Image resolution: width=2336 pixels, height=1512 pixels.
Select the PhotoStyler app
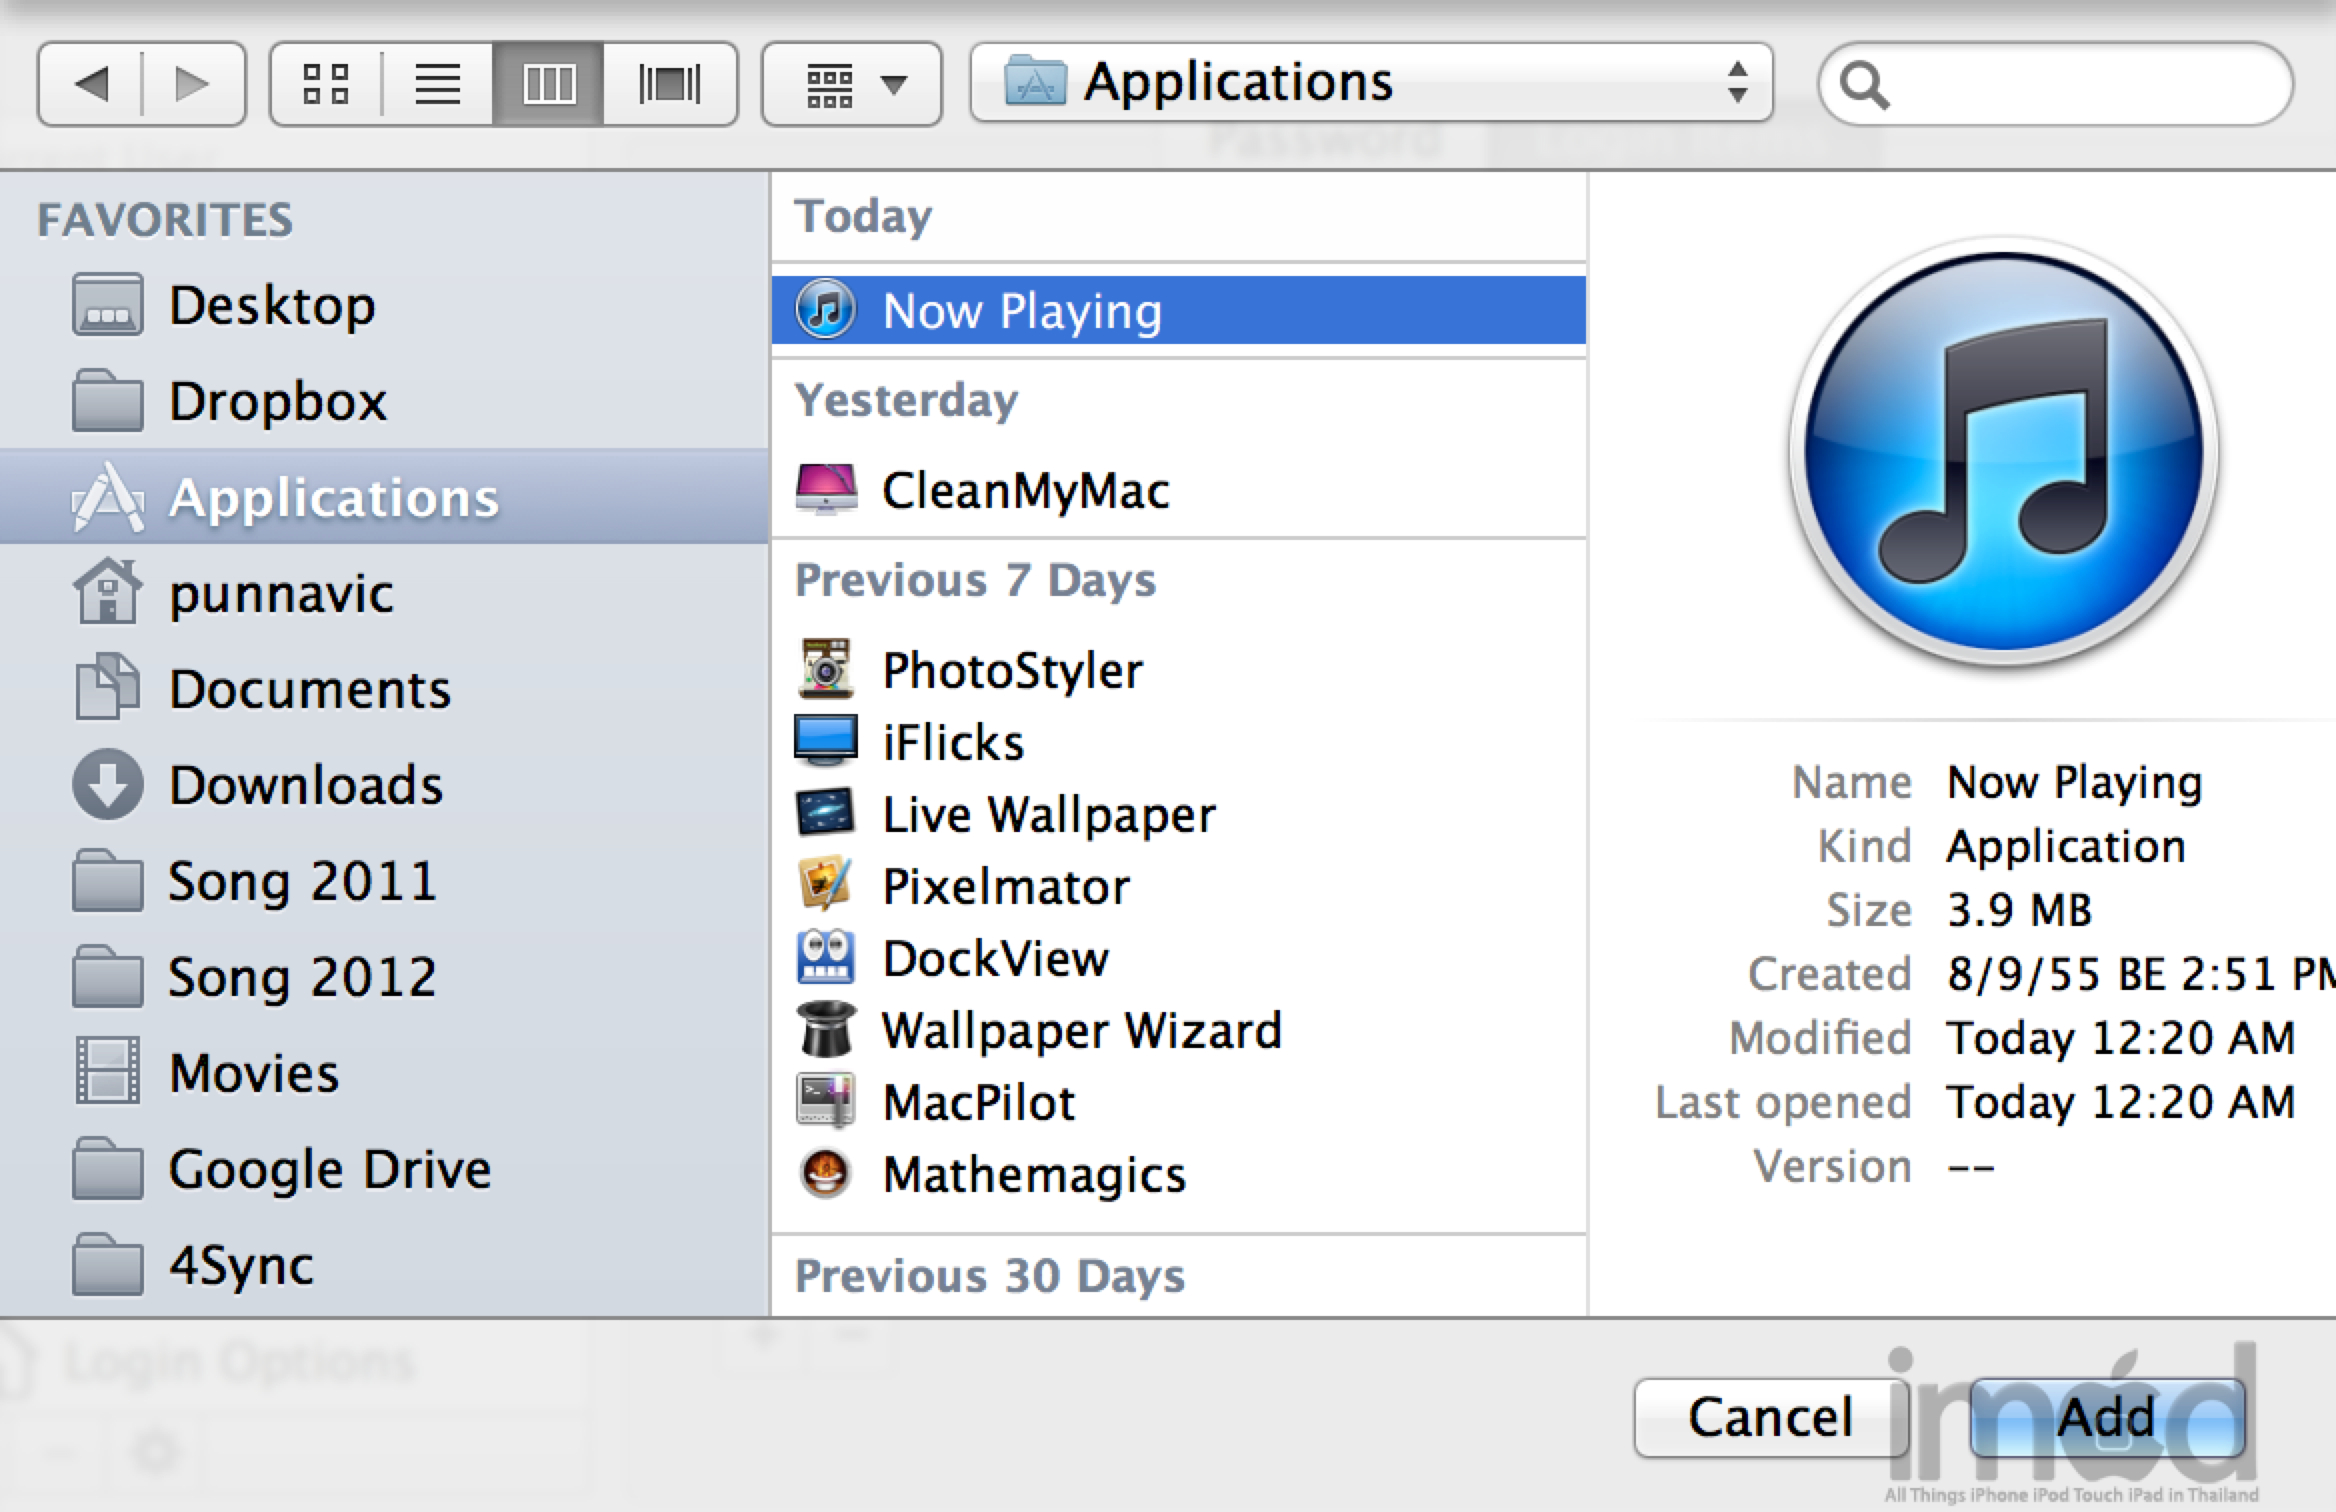(1011, 670)
